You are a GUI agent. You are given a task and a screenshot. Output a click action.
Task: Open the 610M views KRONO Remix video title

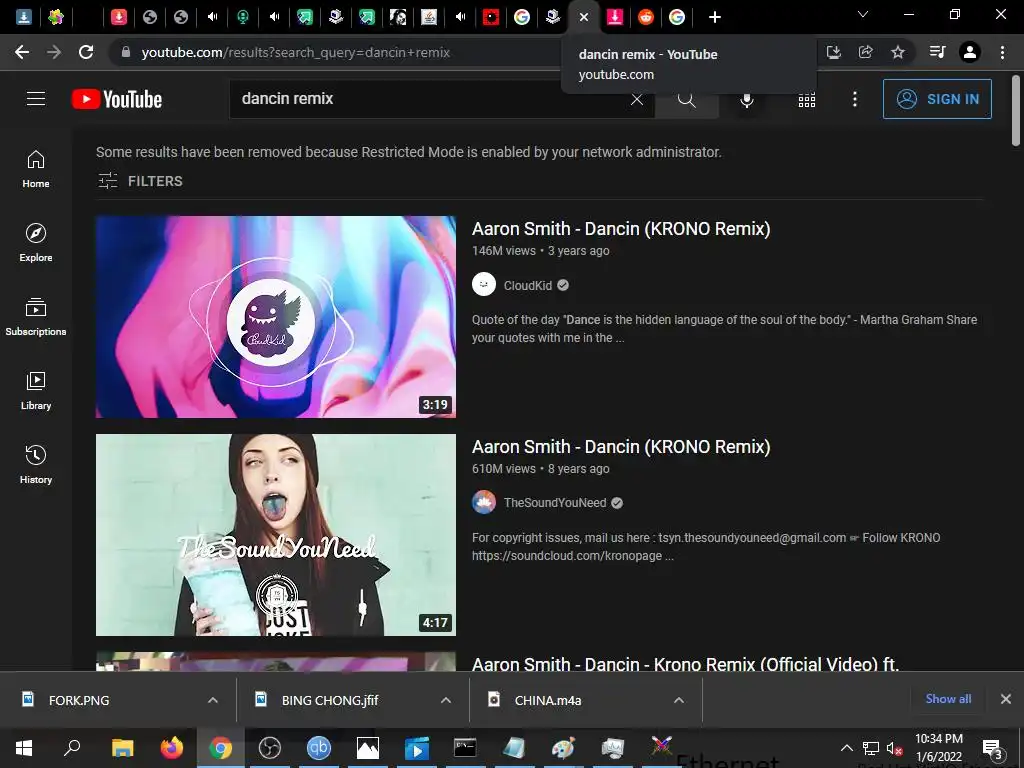[621, 447]
